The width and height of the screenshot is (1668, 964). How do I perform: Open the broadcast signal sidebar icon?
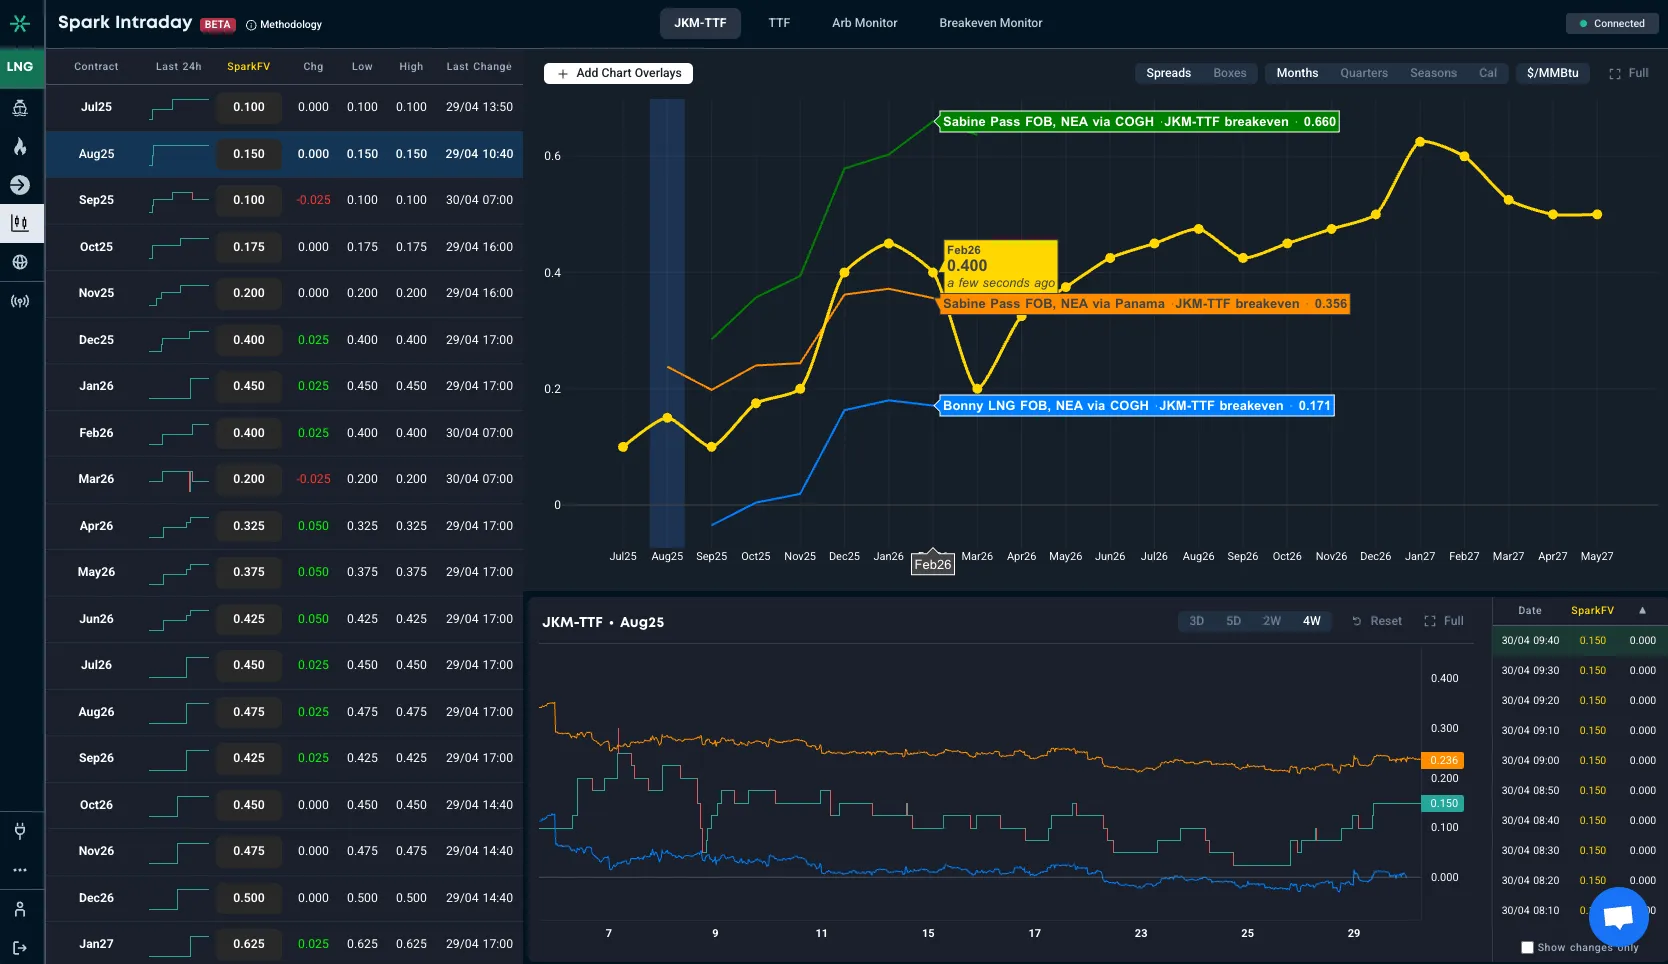point(20,301)
